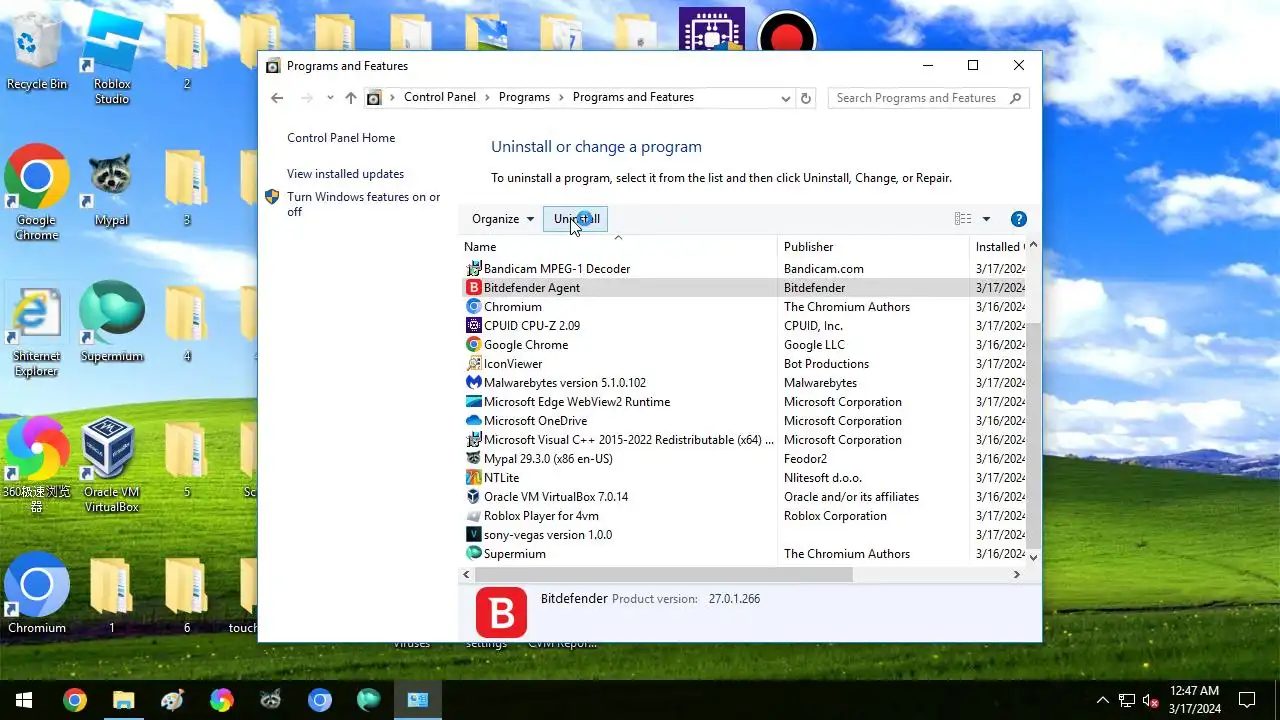The image size is (1280, 720).
Task: Open the view options dropdown arrow
Action: 986,219
